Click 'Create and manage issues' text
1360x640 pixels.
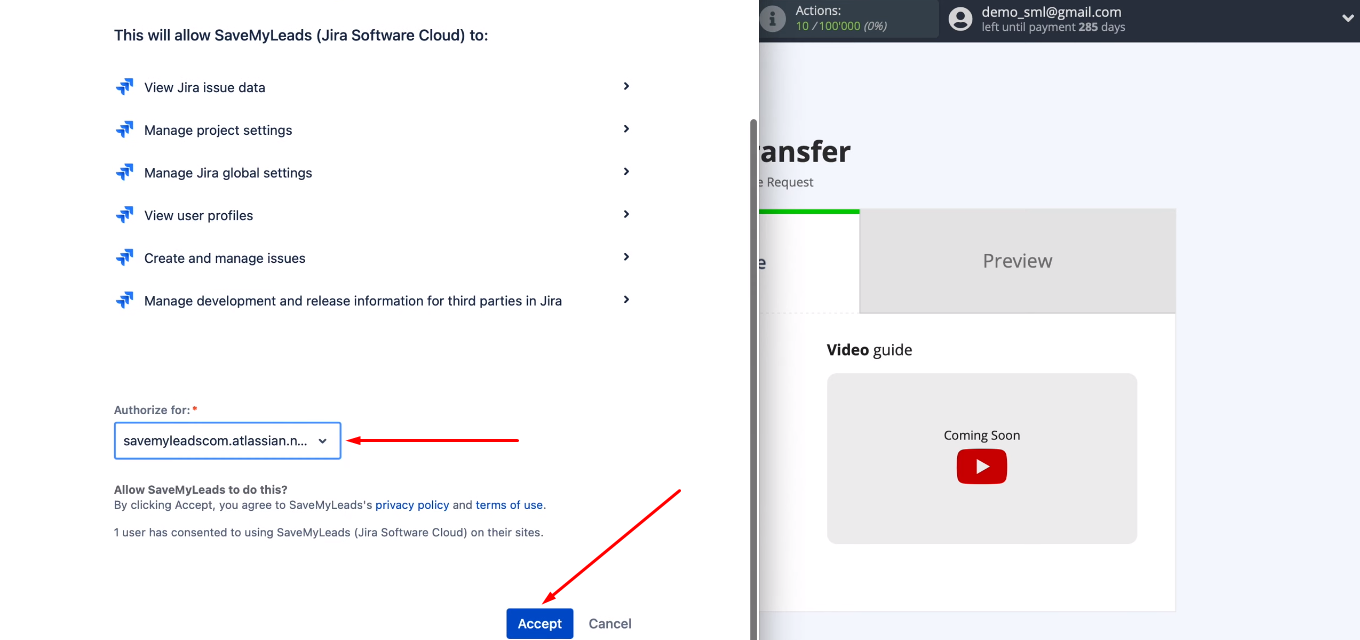point(225,258)
